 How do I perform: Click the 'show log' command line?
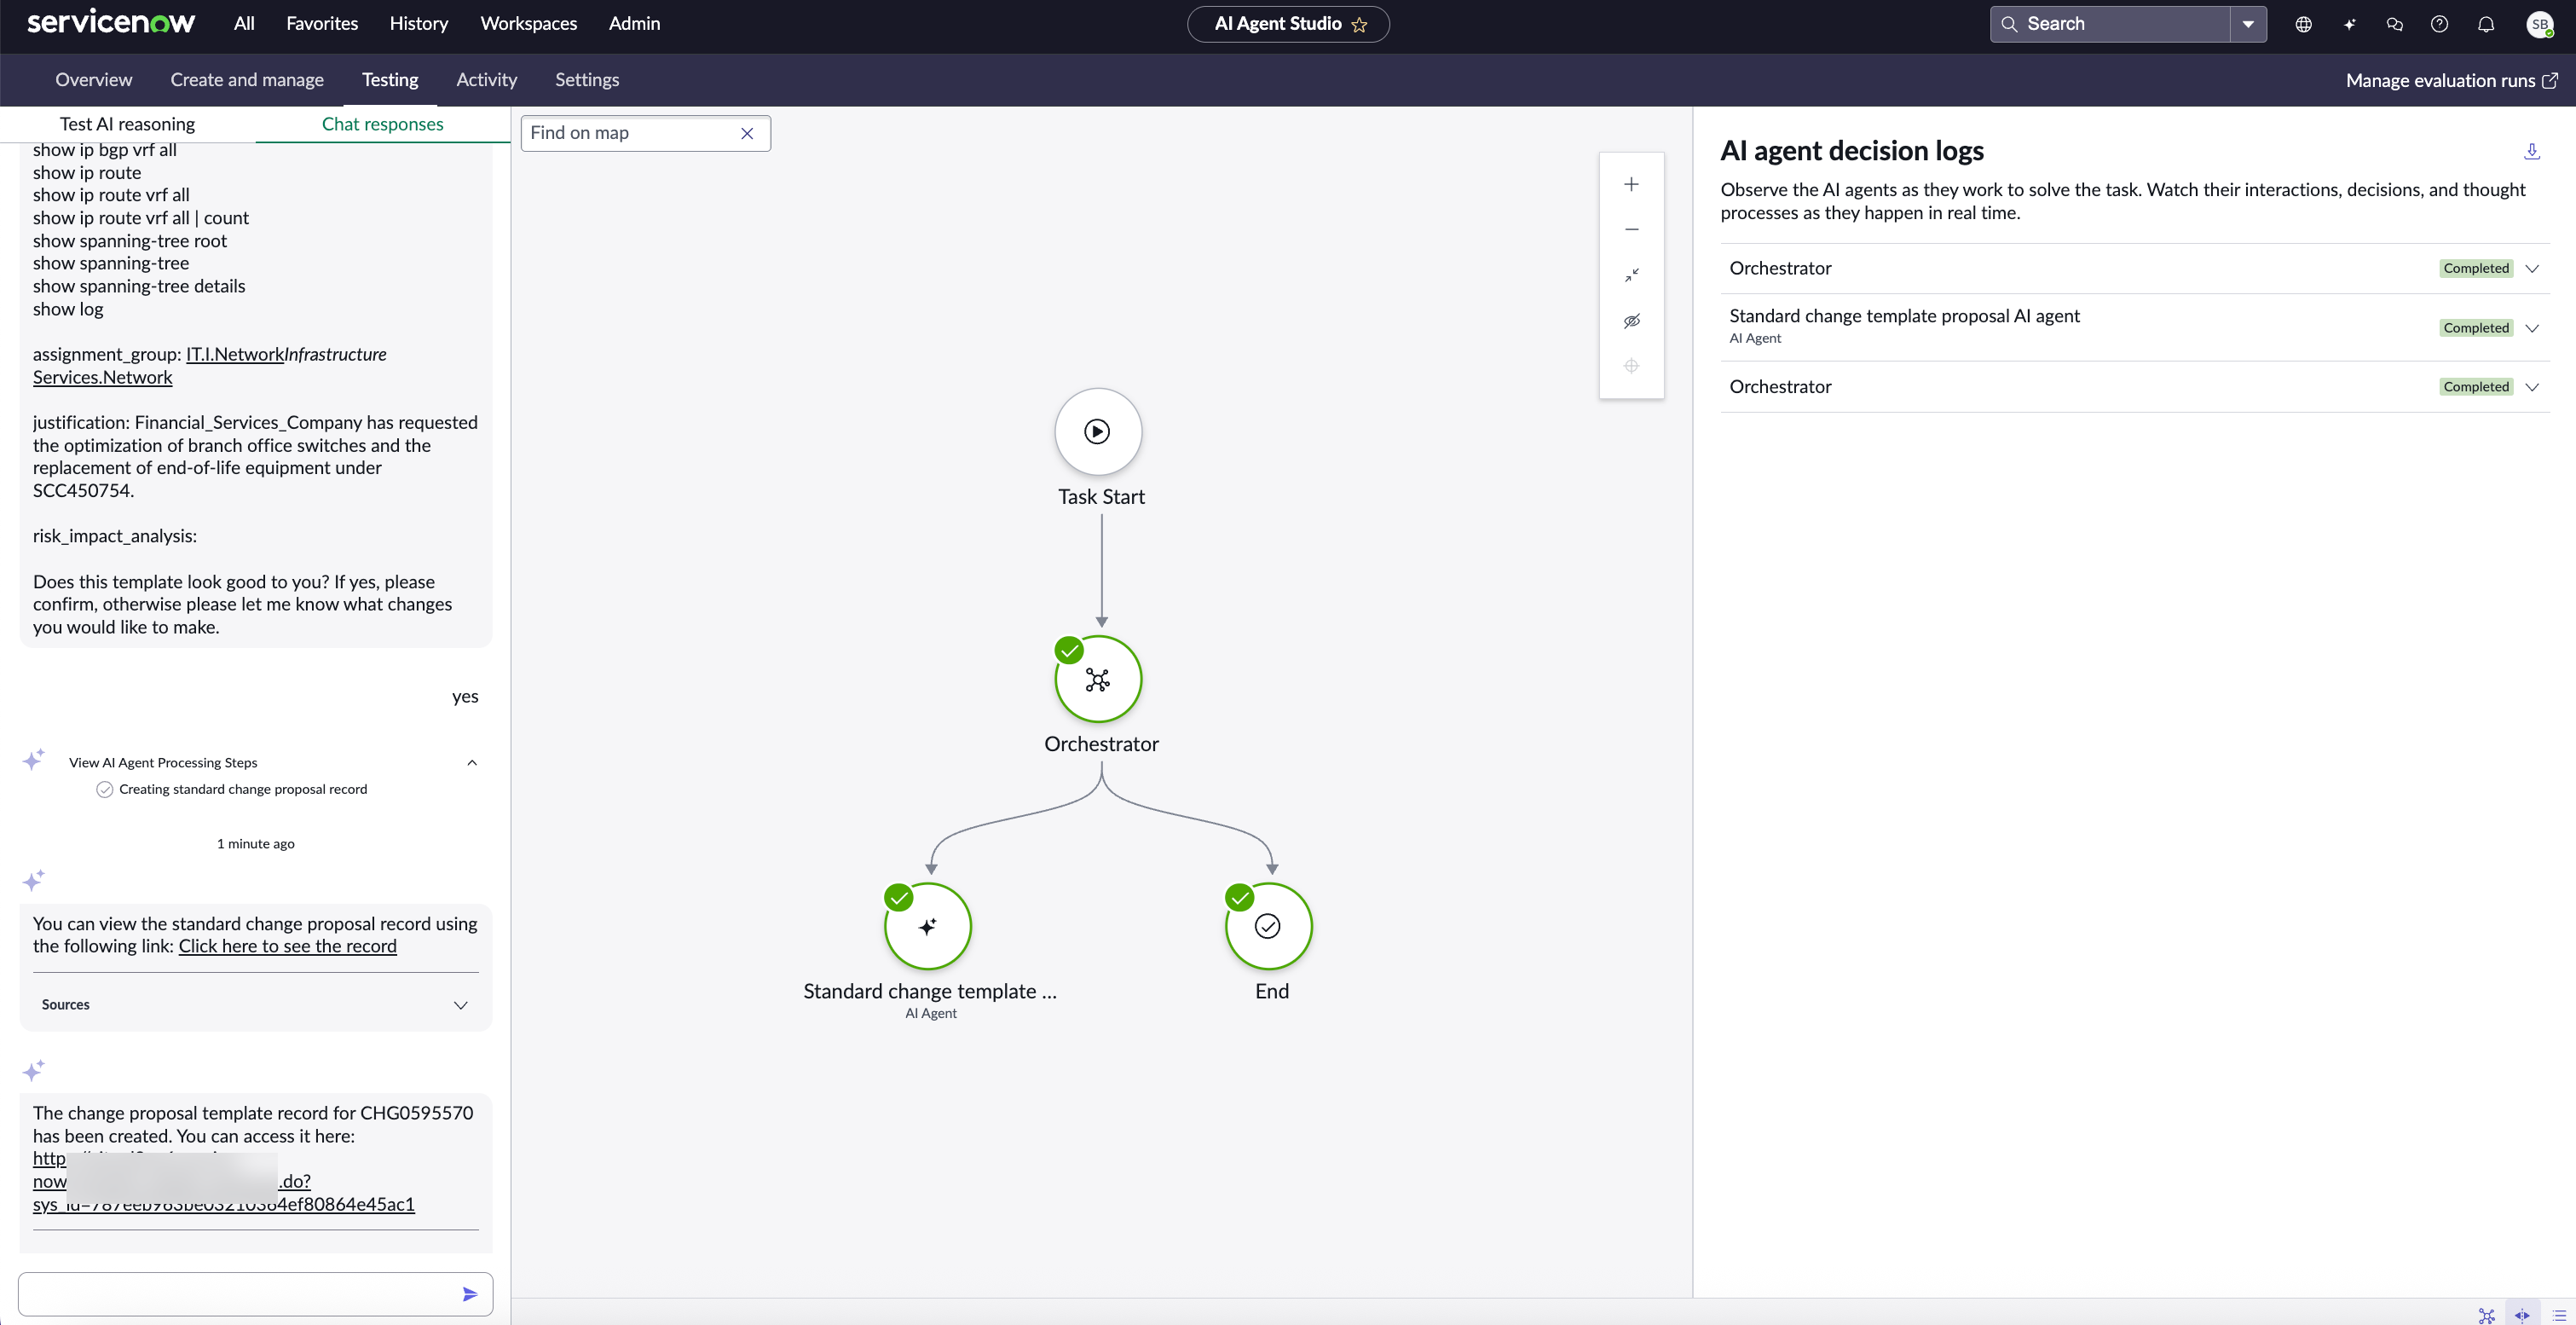[68, 309]
